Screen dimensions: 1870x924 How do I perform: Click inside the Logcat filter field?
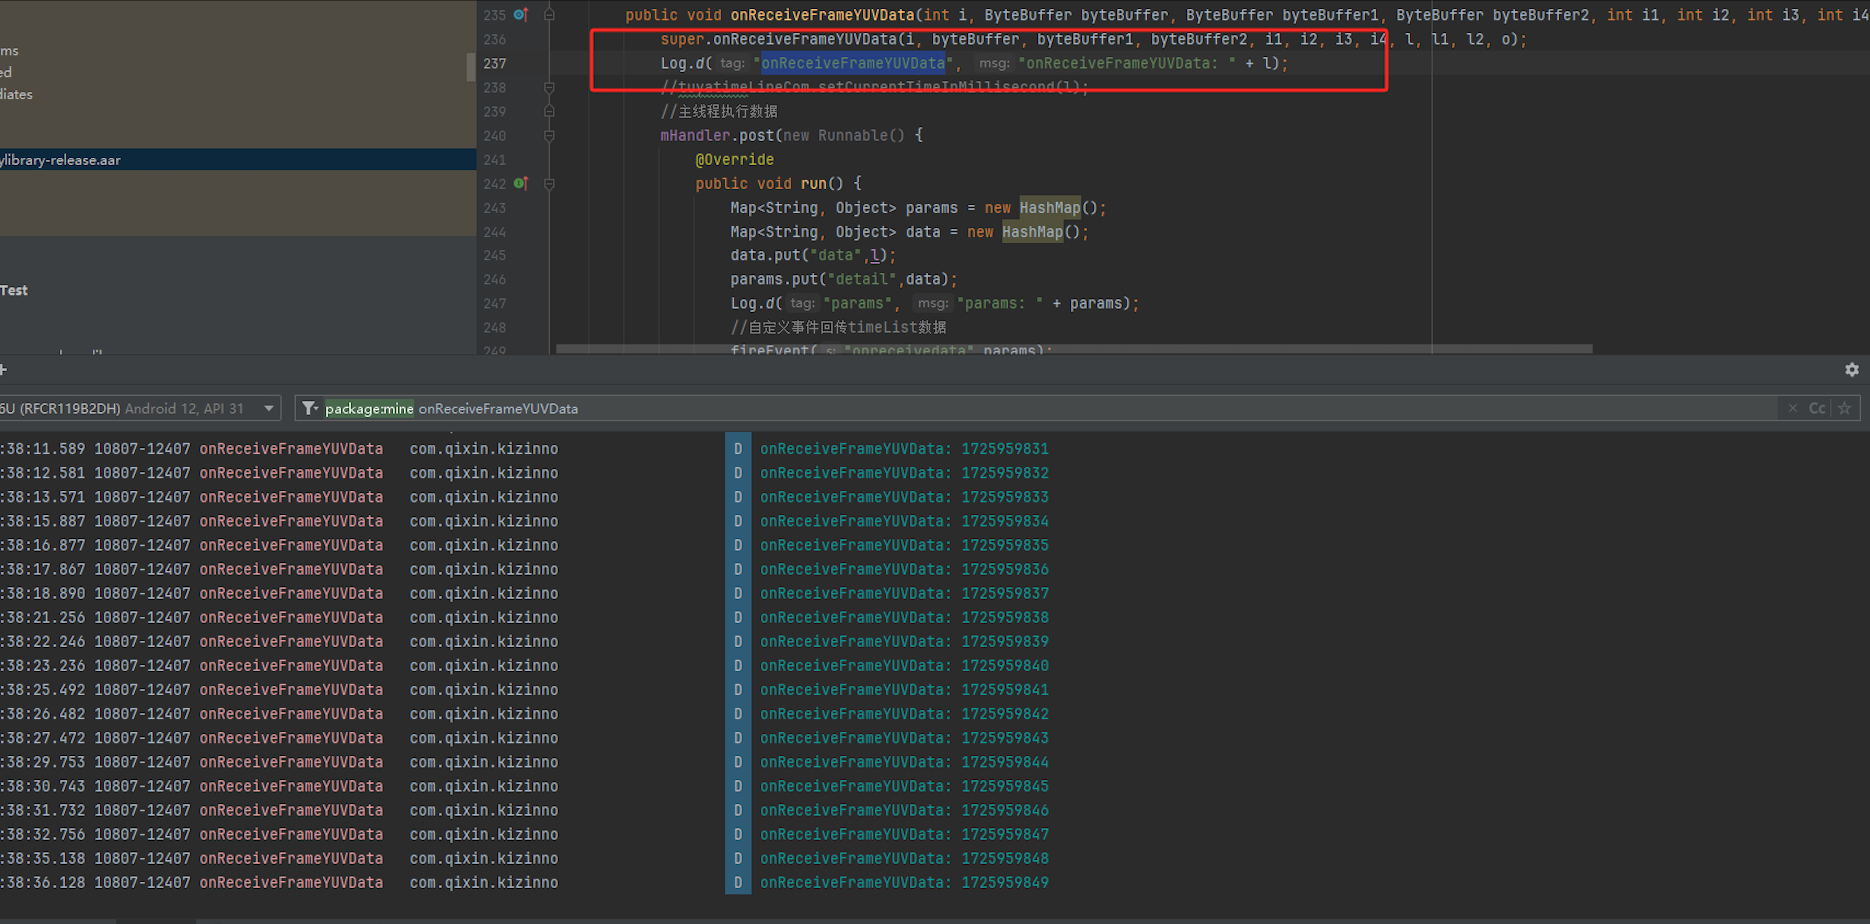(1000, 408)
